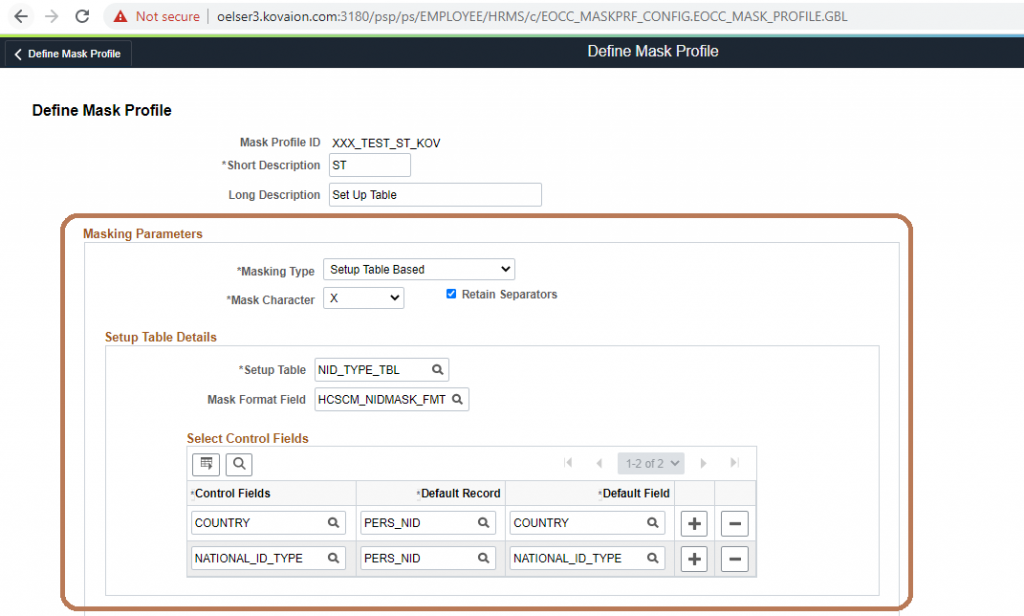Open the 1-2 of 2 row range dropdown
The width and height of the screenshot is (1024, 616).
click(650, 463)
